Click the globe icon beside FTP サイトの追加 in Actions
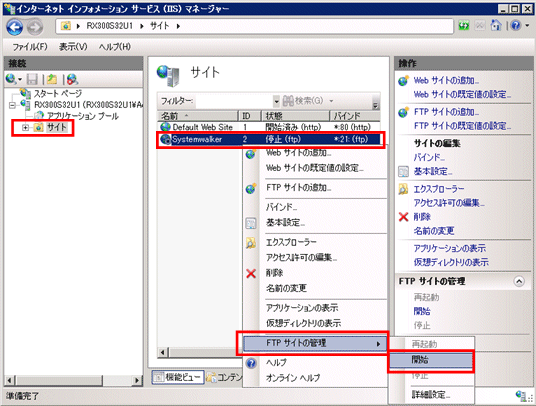Viewport: 536px width, 406px height. 403,112
